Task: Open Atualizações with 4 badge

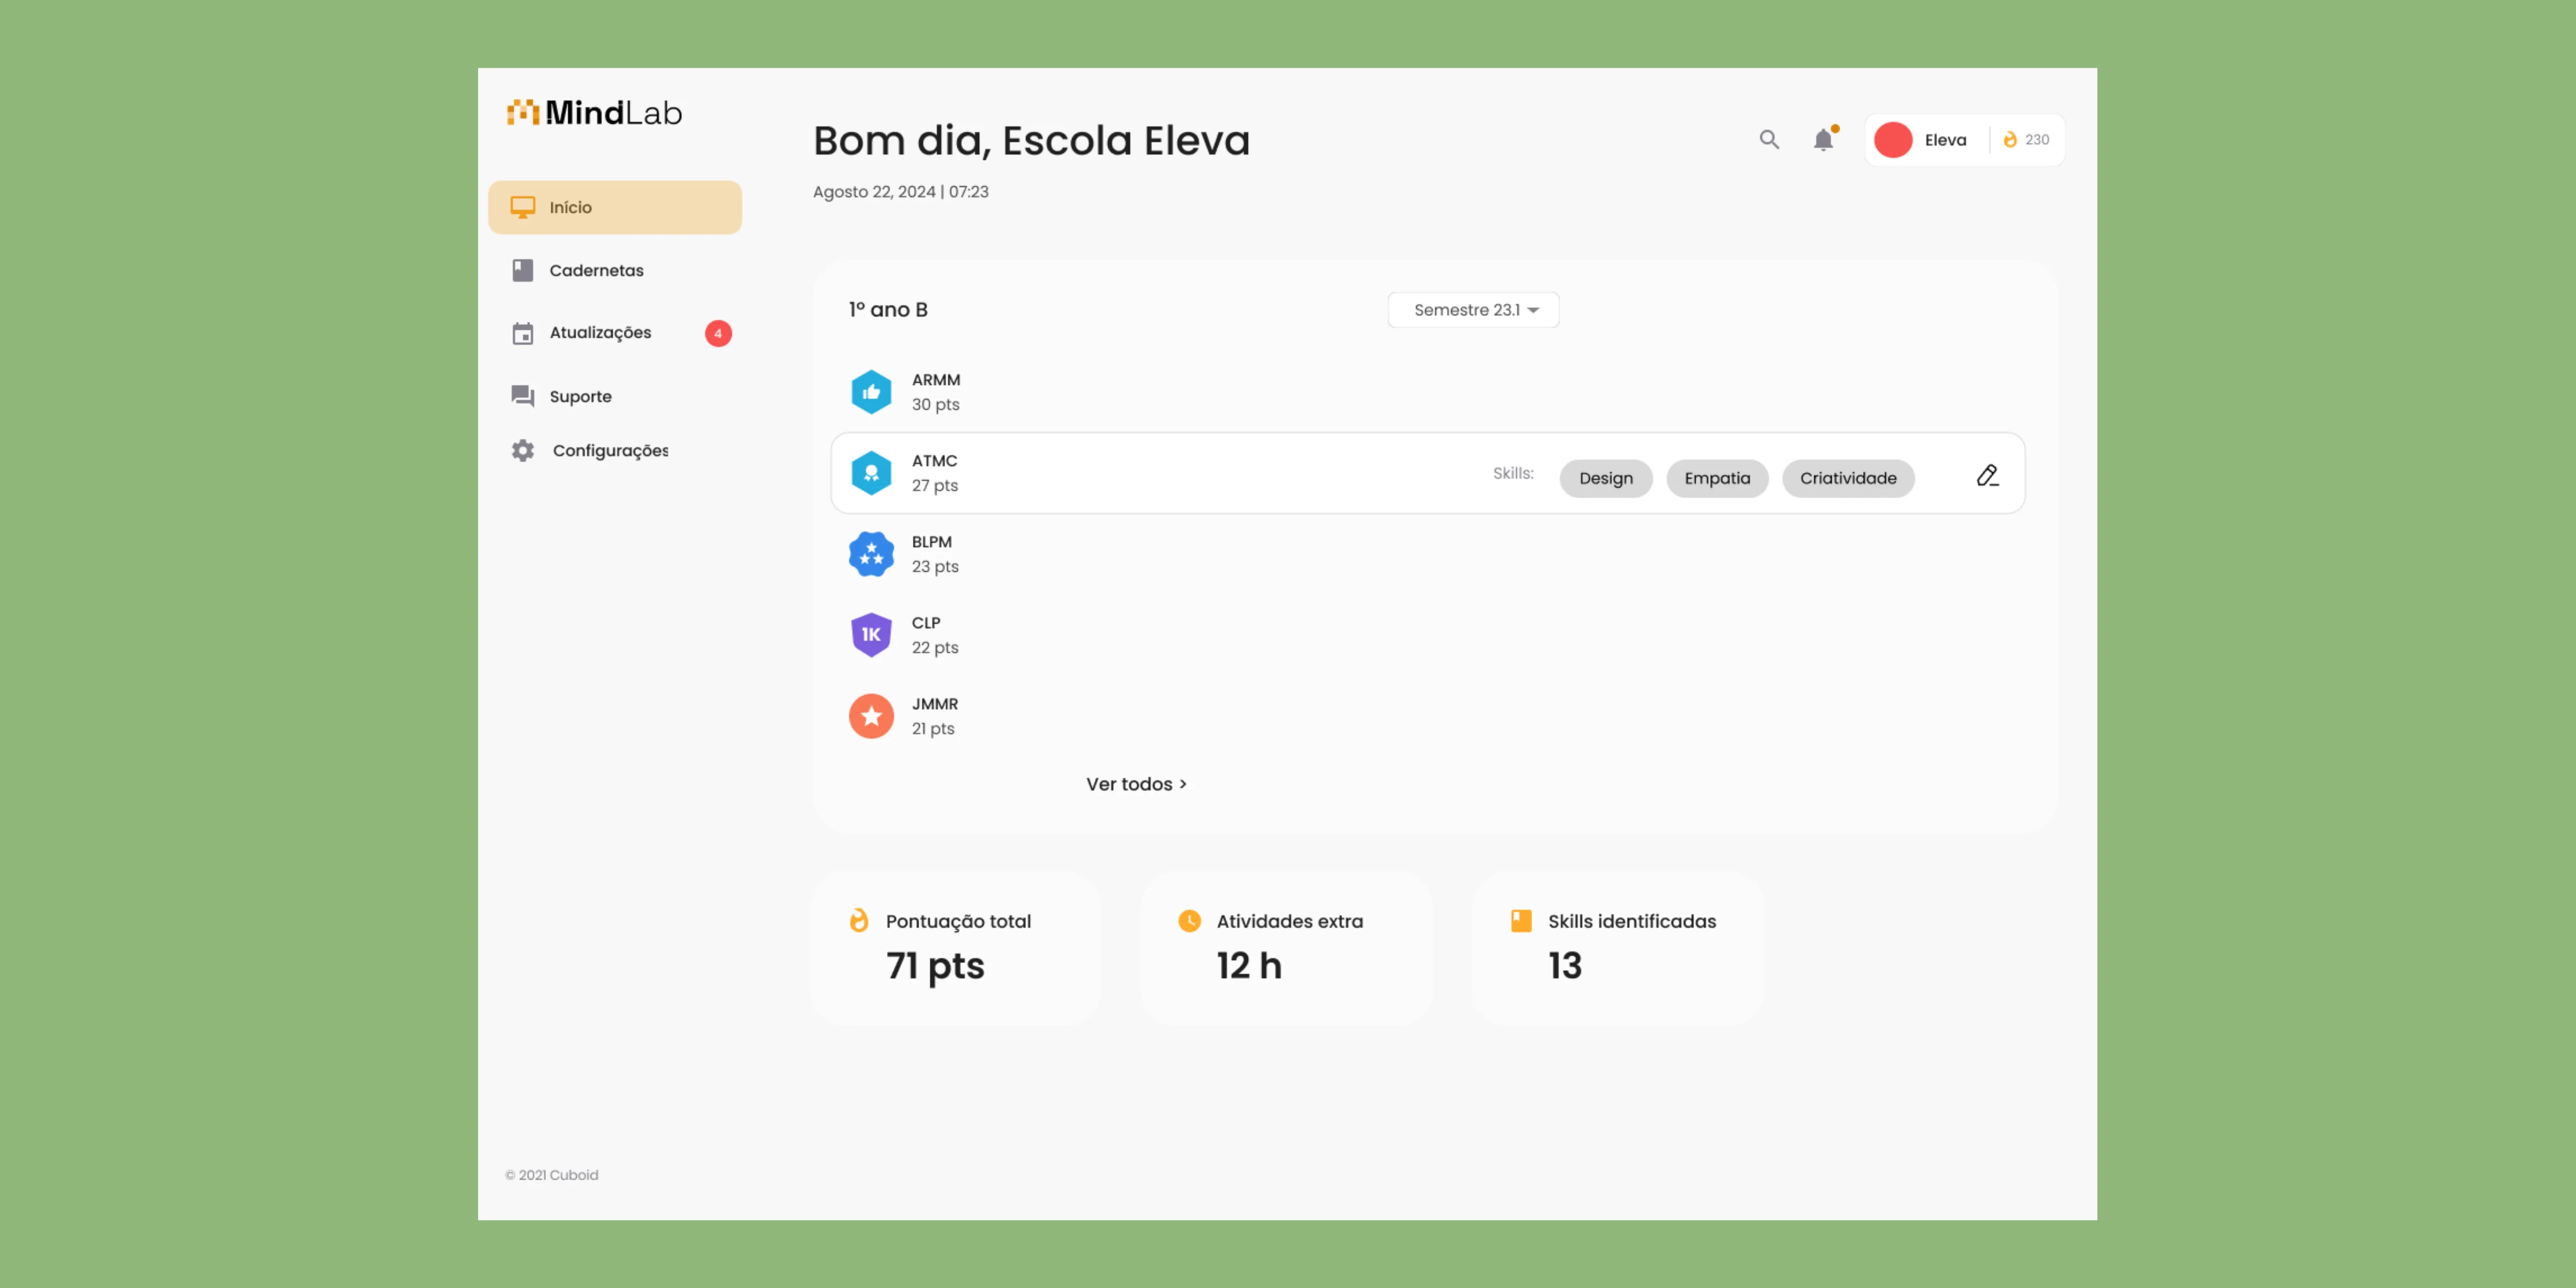Action: 600,333
